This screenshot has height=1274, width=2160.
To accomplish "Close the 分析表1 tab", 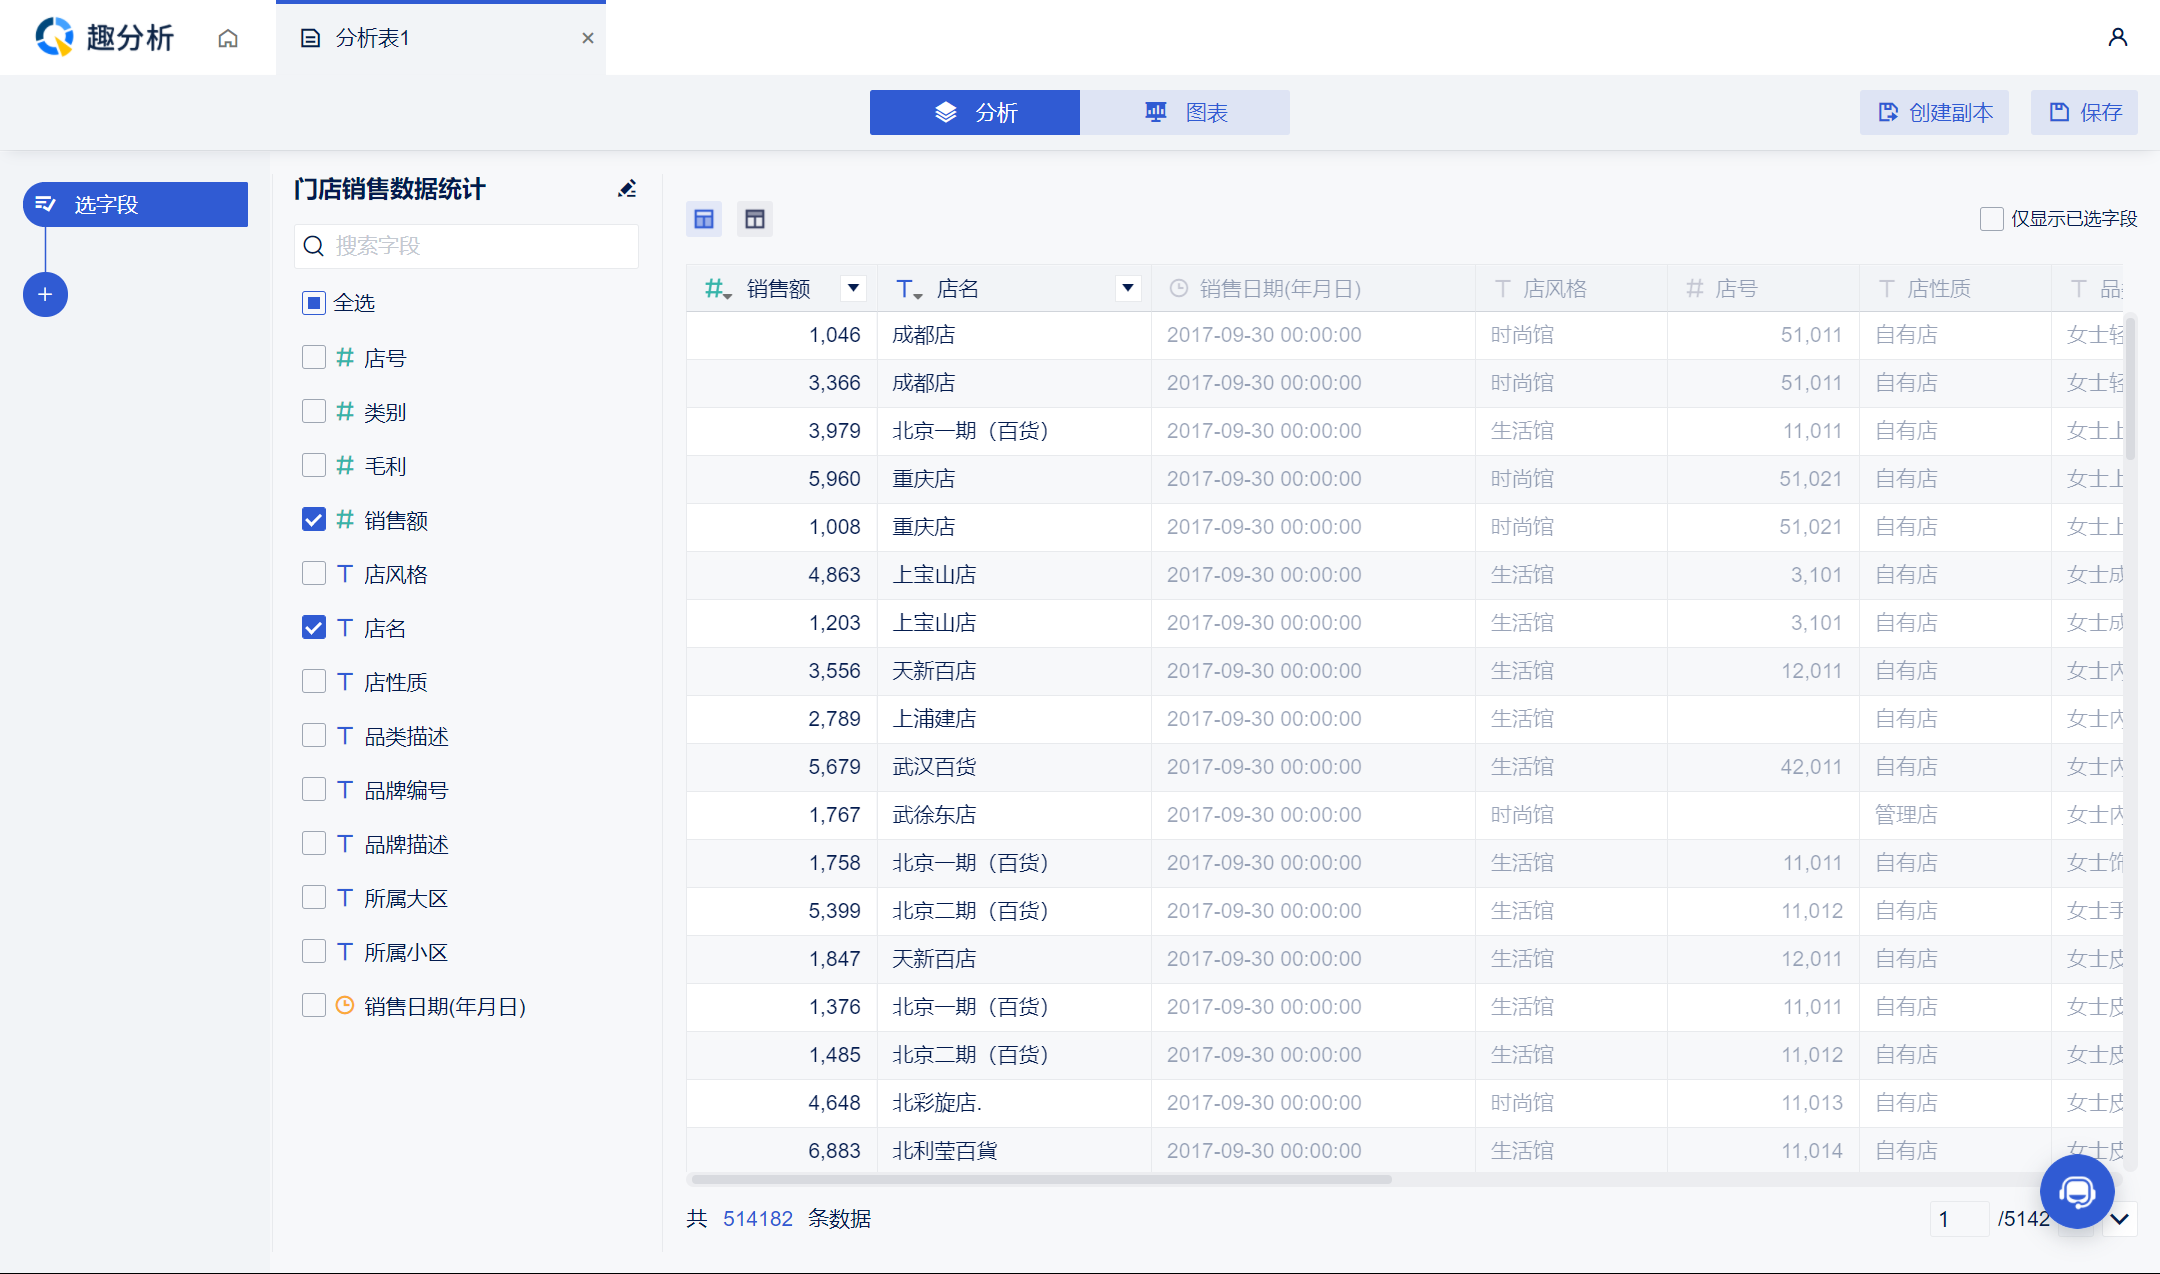I will [588, 38].
